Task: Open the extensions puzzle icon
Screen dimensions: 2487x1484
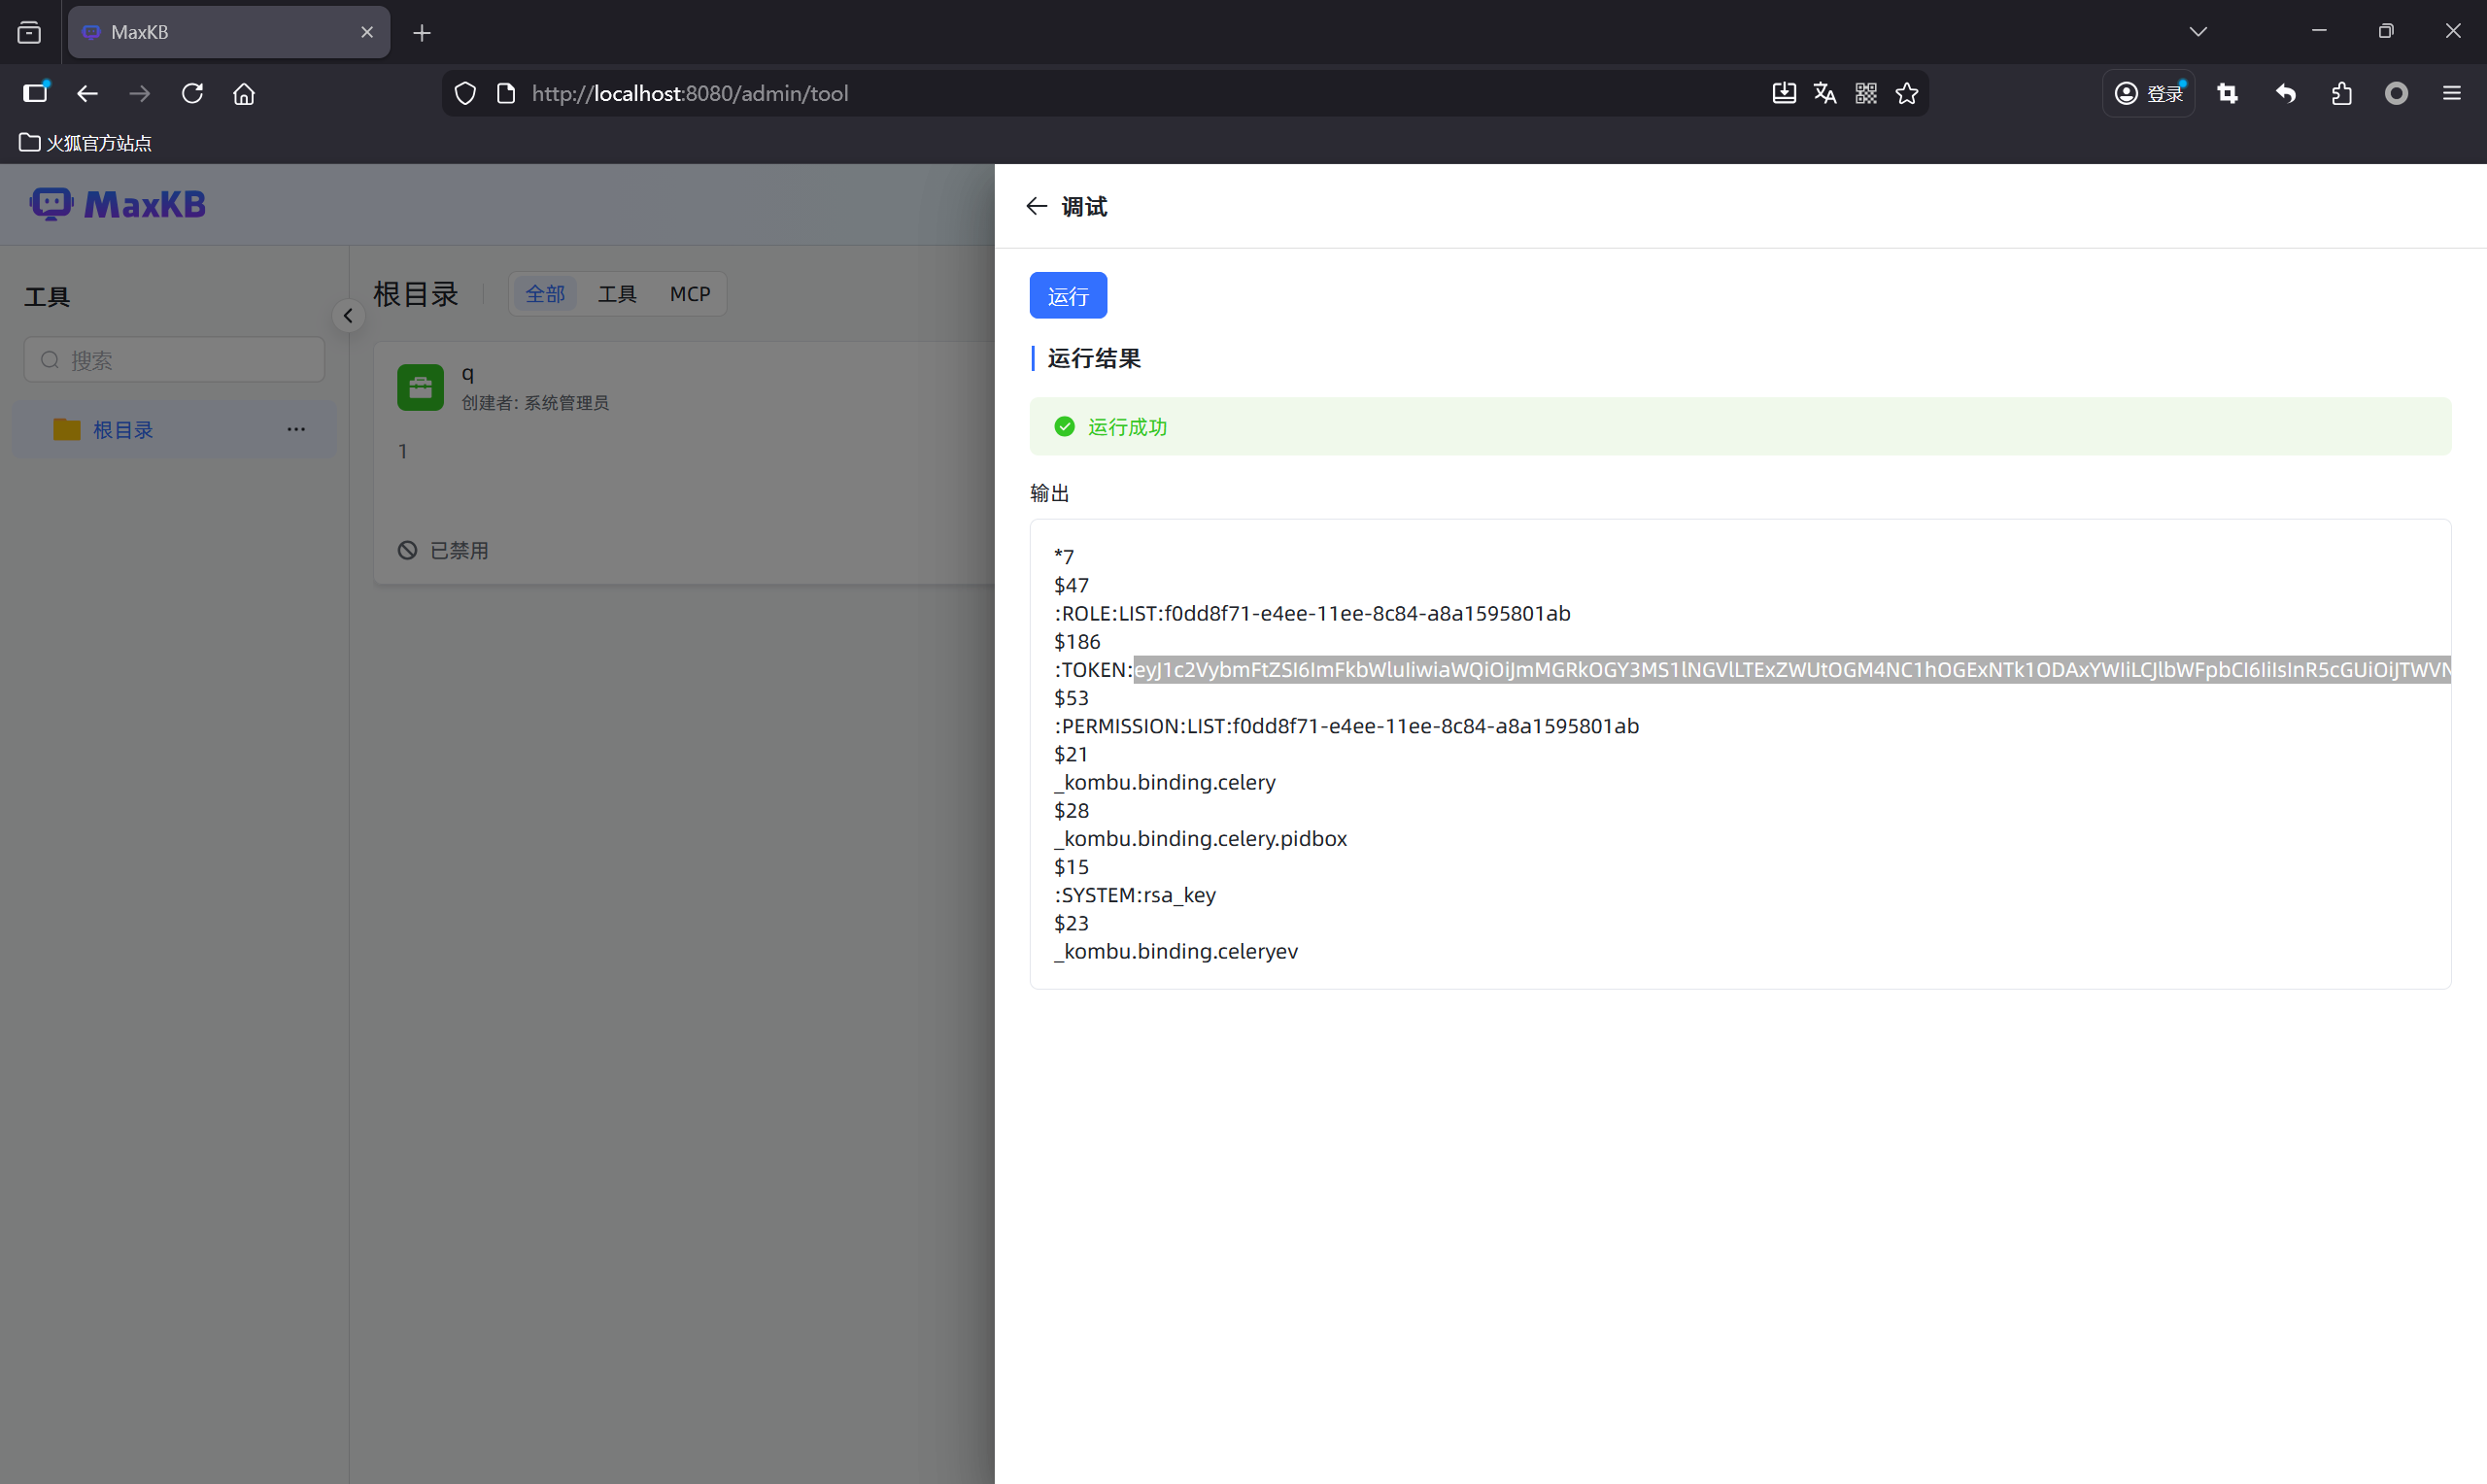Action: coord(2341,93)
